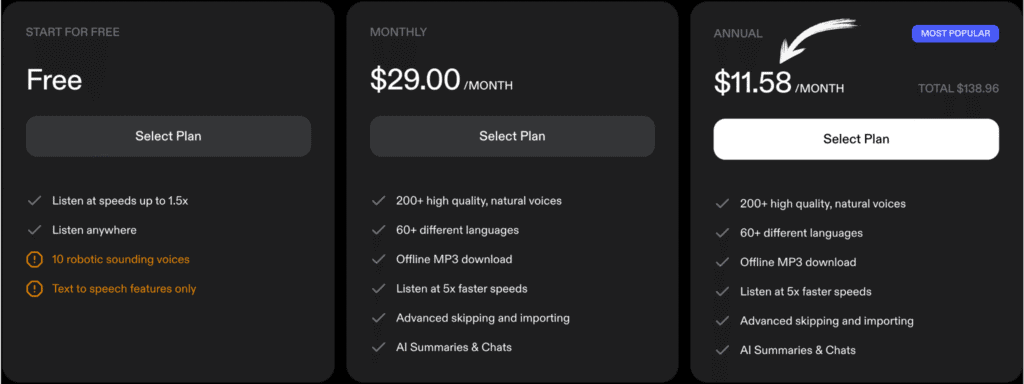Viewport: 1024px width, 384px height.
Task: Click checkmark next to Listen anywhere
Action: coord(34,230)
